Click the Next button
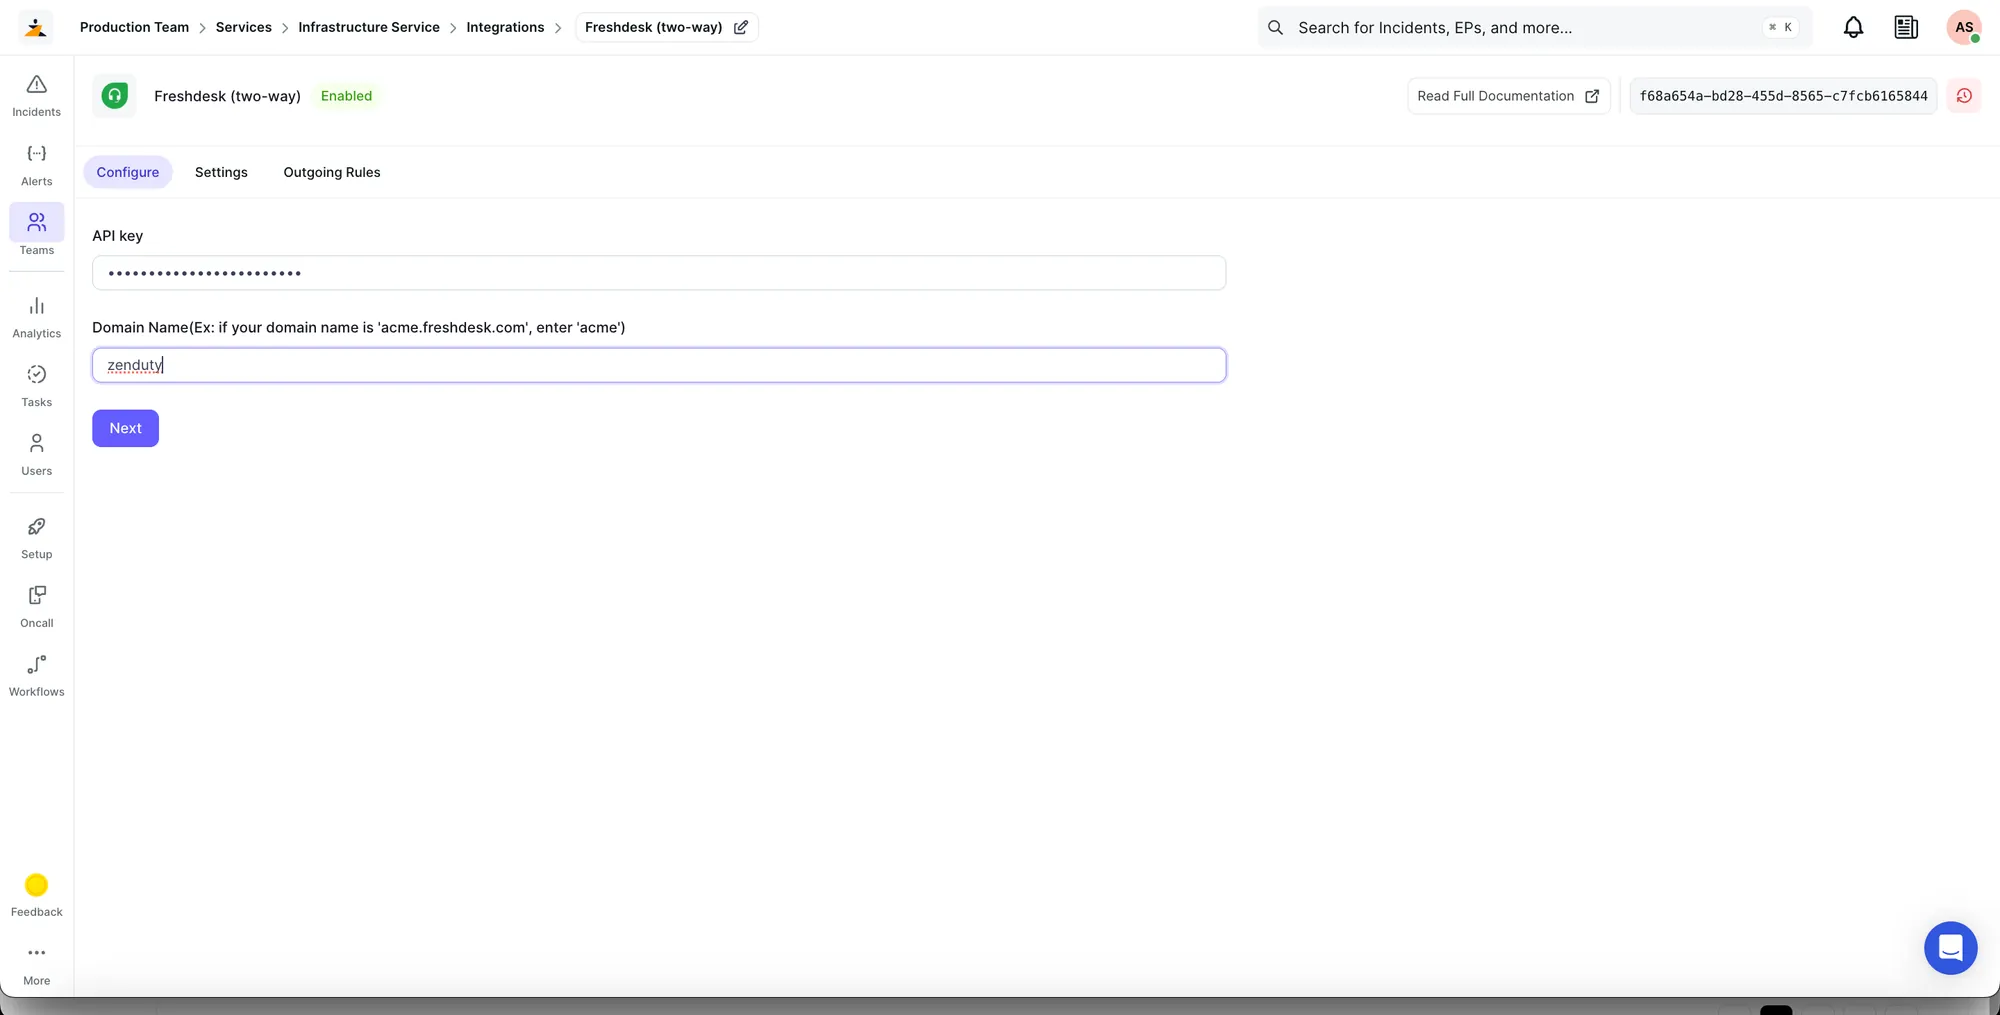Viewport: 2000px width, 1015px height. tap(125, 428)
